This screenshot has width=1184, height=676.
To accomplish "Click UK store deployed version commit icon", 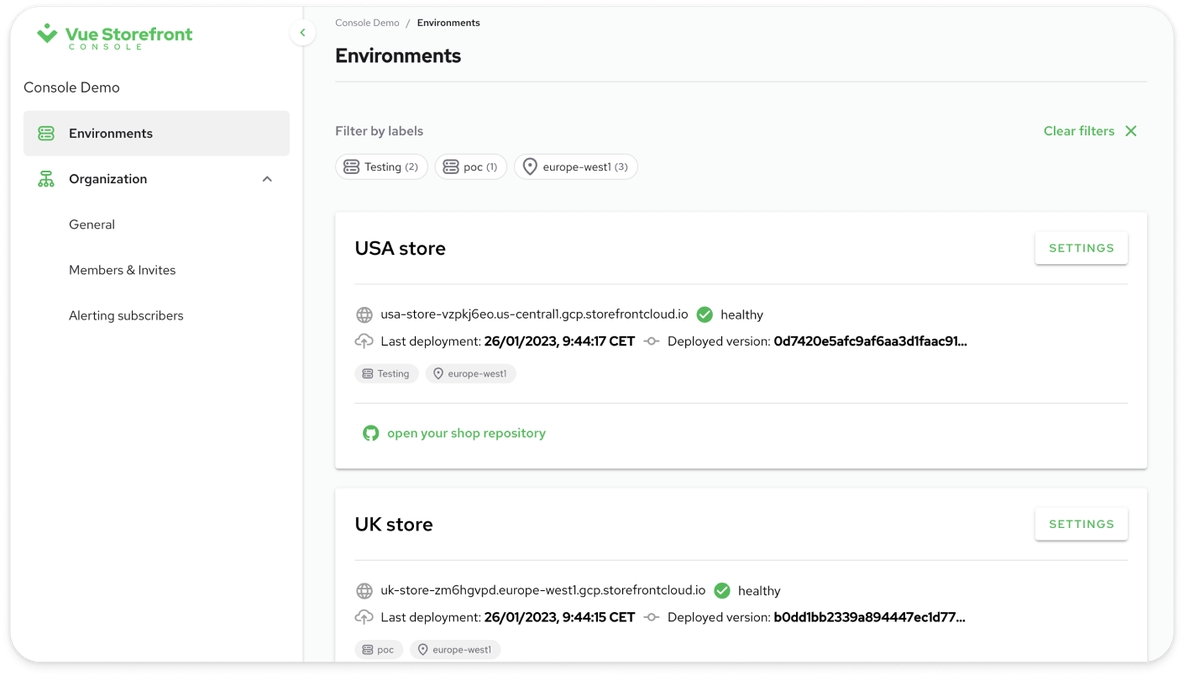I will point(651,618).
